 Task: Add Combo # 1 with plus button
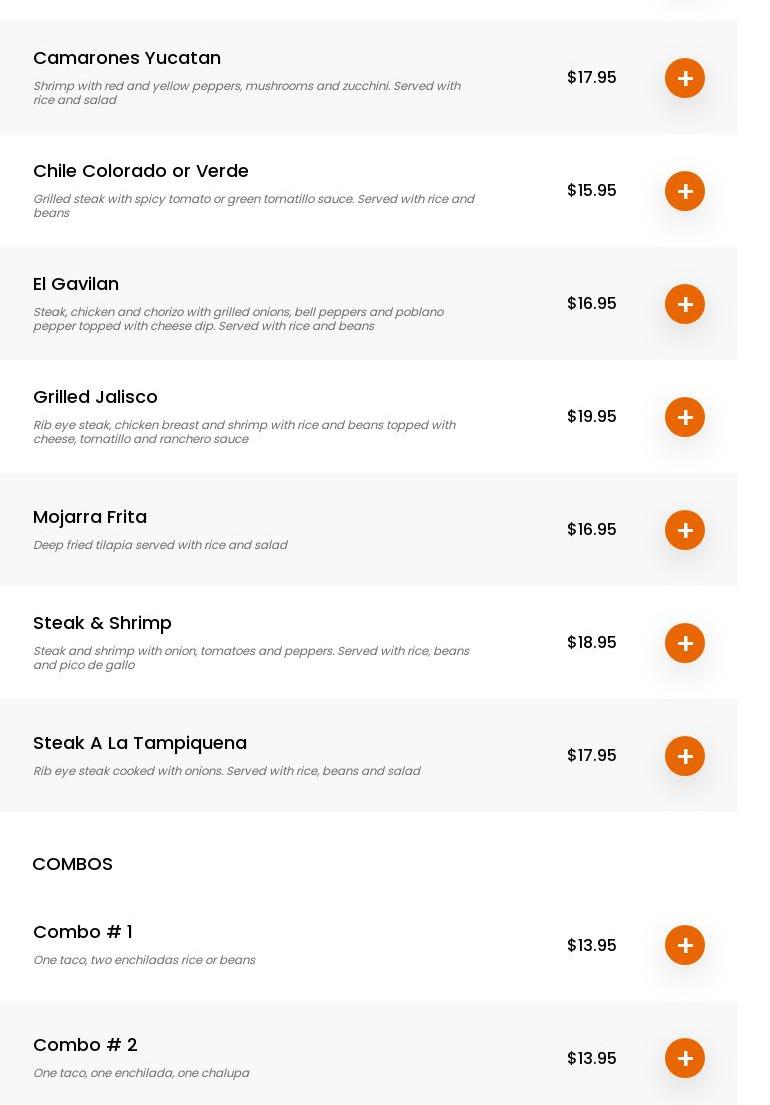685,945
